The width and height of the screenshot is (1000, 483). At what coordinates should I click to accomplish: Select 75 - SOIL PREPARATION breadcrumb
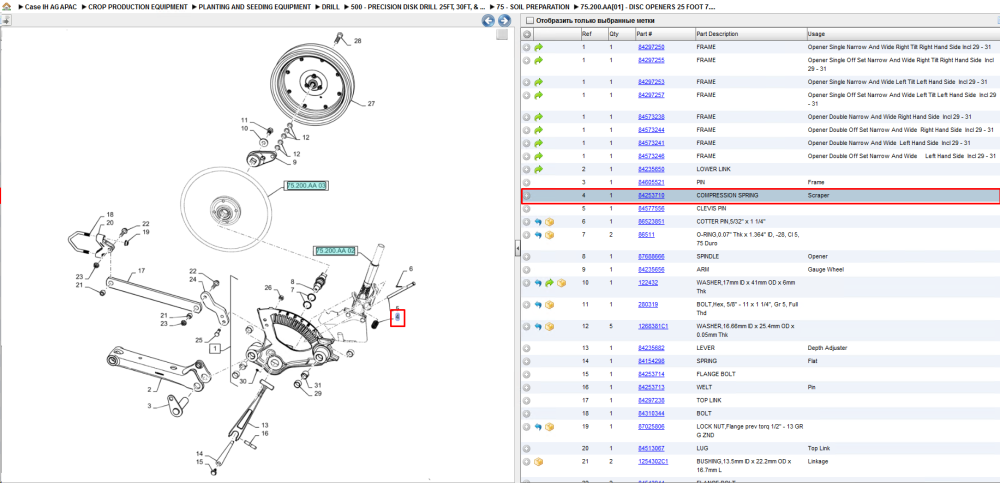[x=533, y=6]
